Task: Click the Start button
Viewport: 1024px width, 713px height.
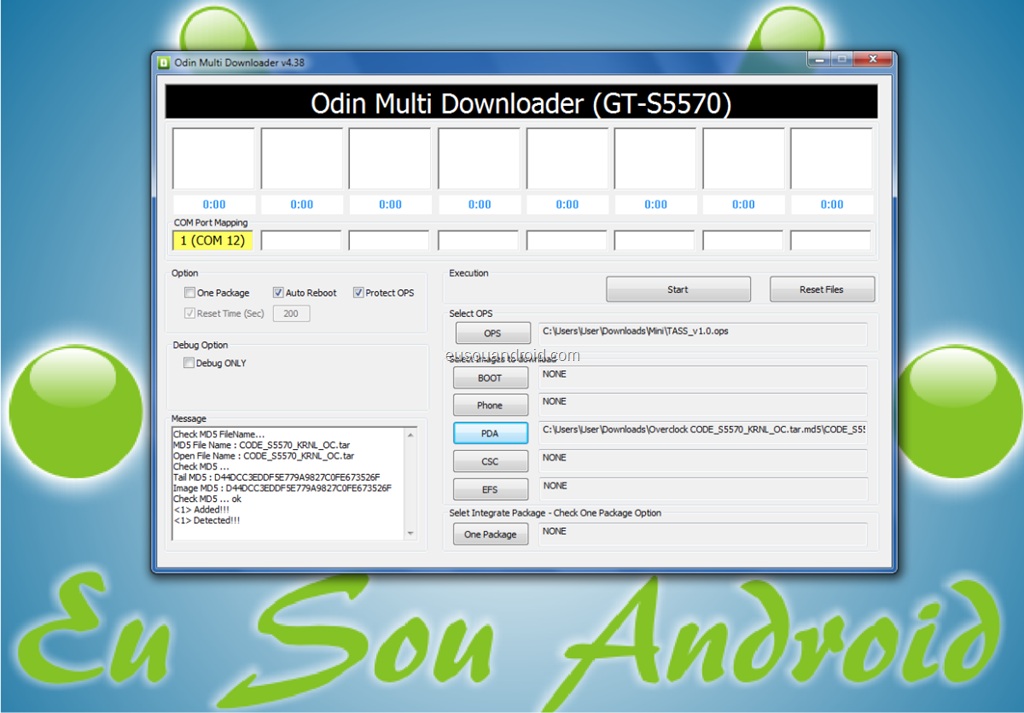Action: 678,289
